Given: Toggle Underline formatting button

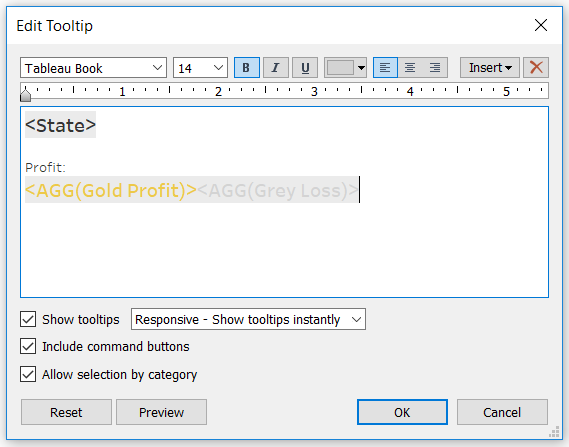Looking at the screenshot, I should click(x=305, y=67).
